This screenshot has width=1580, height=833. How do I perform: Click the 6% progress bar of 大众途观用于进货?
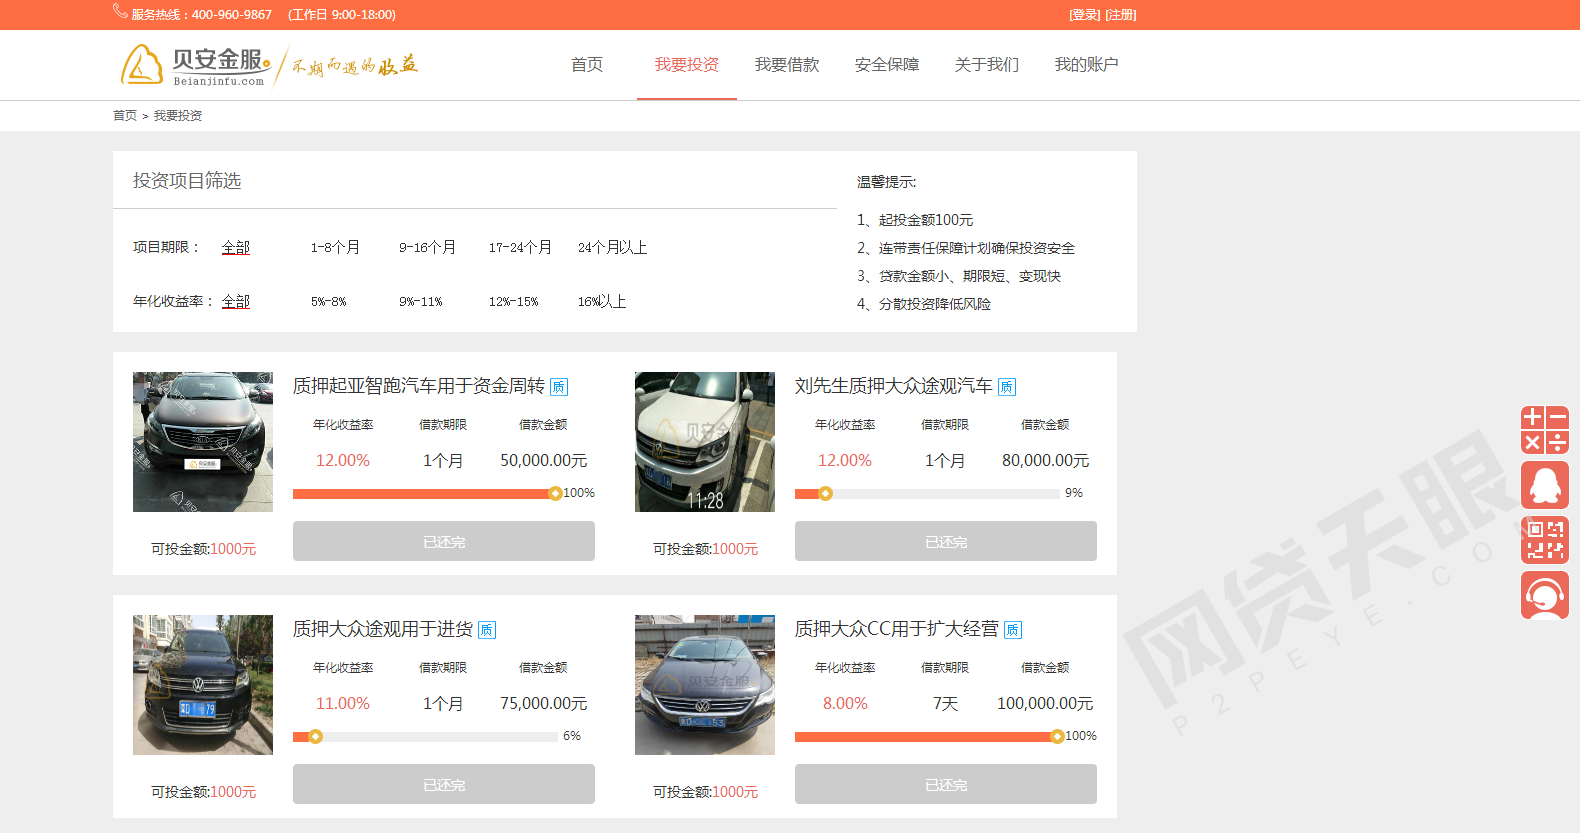(x=425, y=736)
